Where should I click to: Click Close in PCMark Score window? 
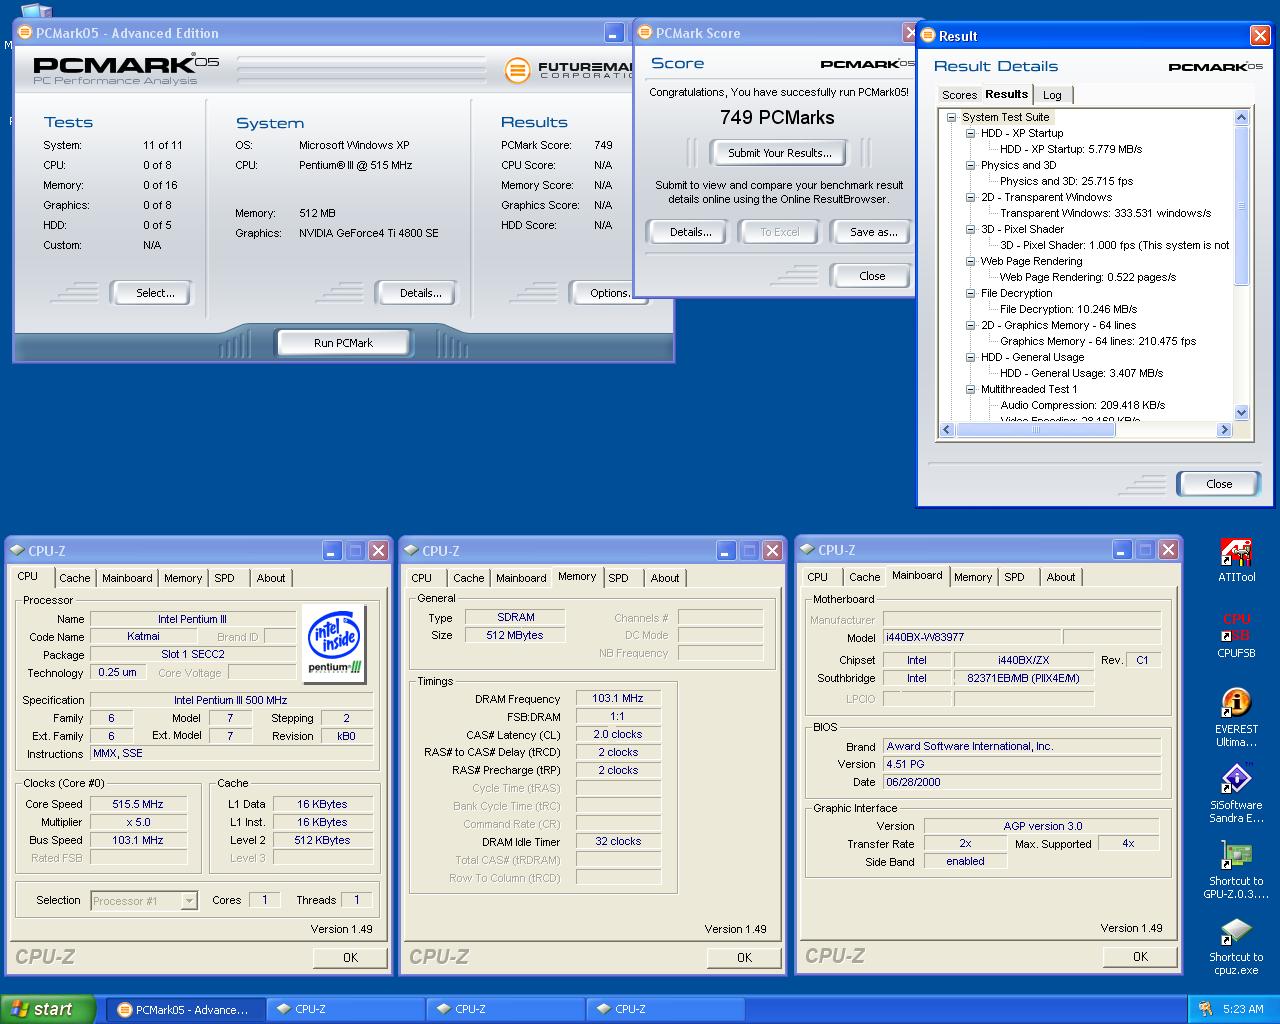click(872, 276)
